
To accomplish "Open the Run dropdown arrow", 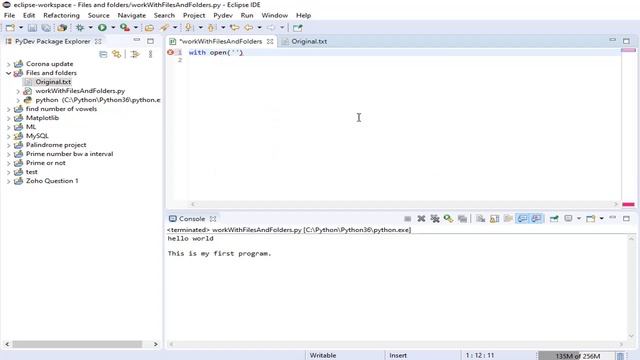I will tap(113, 28).
